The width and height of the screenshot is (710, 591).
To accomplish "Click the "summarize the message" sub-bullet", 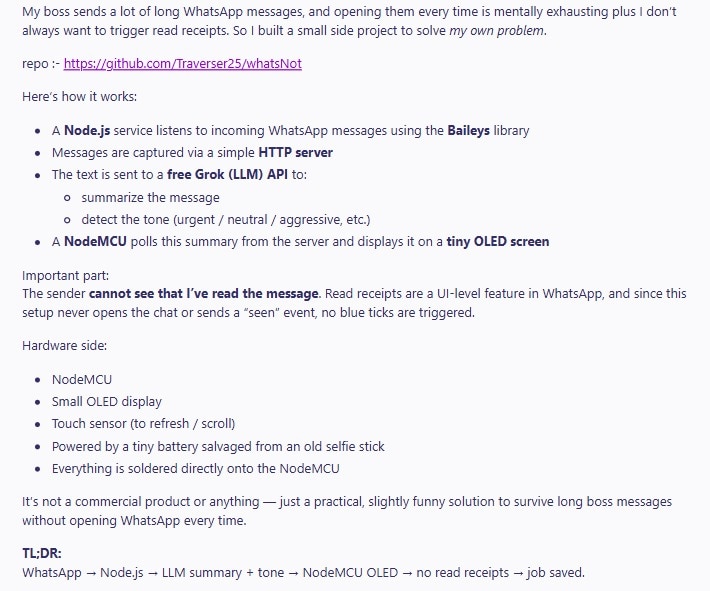I will click(150, 197).
